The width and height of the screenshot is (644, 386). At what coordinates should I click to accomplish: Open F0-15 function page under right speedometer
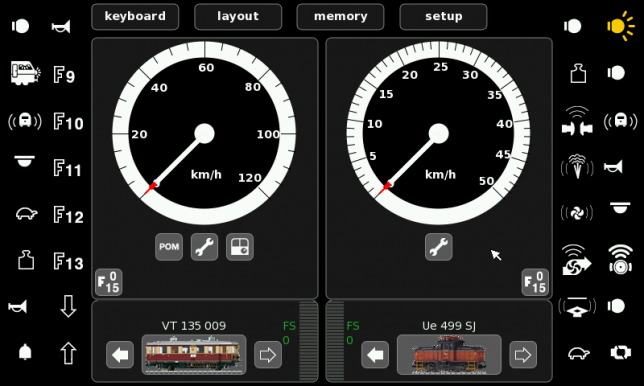[x=535, y=283]
